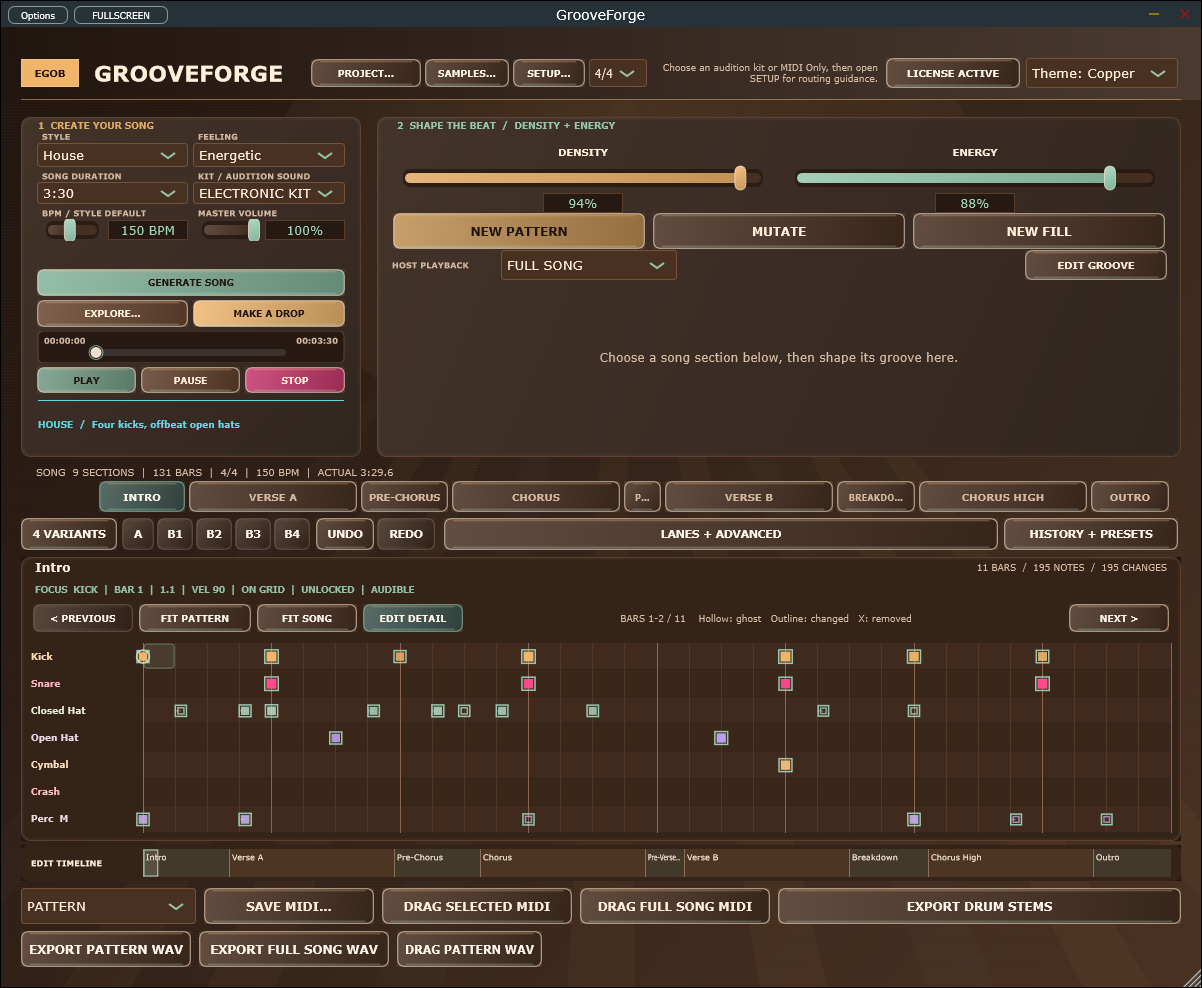1202x988 pixels.
Task: Adjust the Master Volume slider
Action: tap(254, 230)
